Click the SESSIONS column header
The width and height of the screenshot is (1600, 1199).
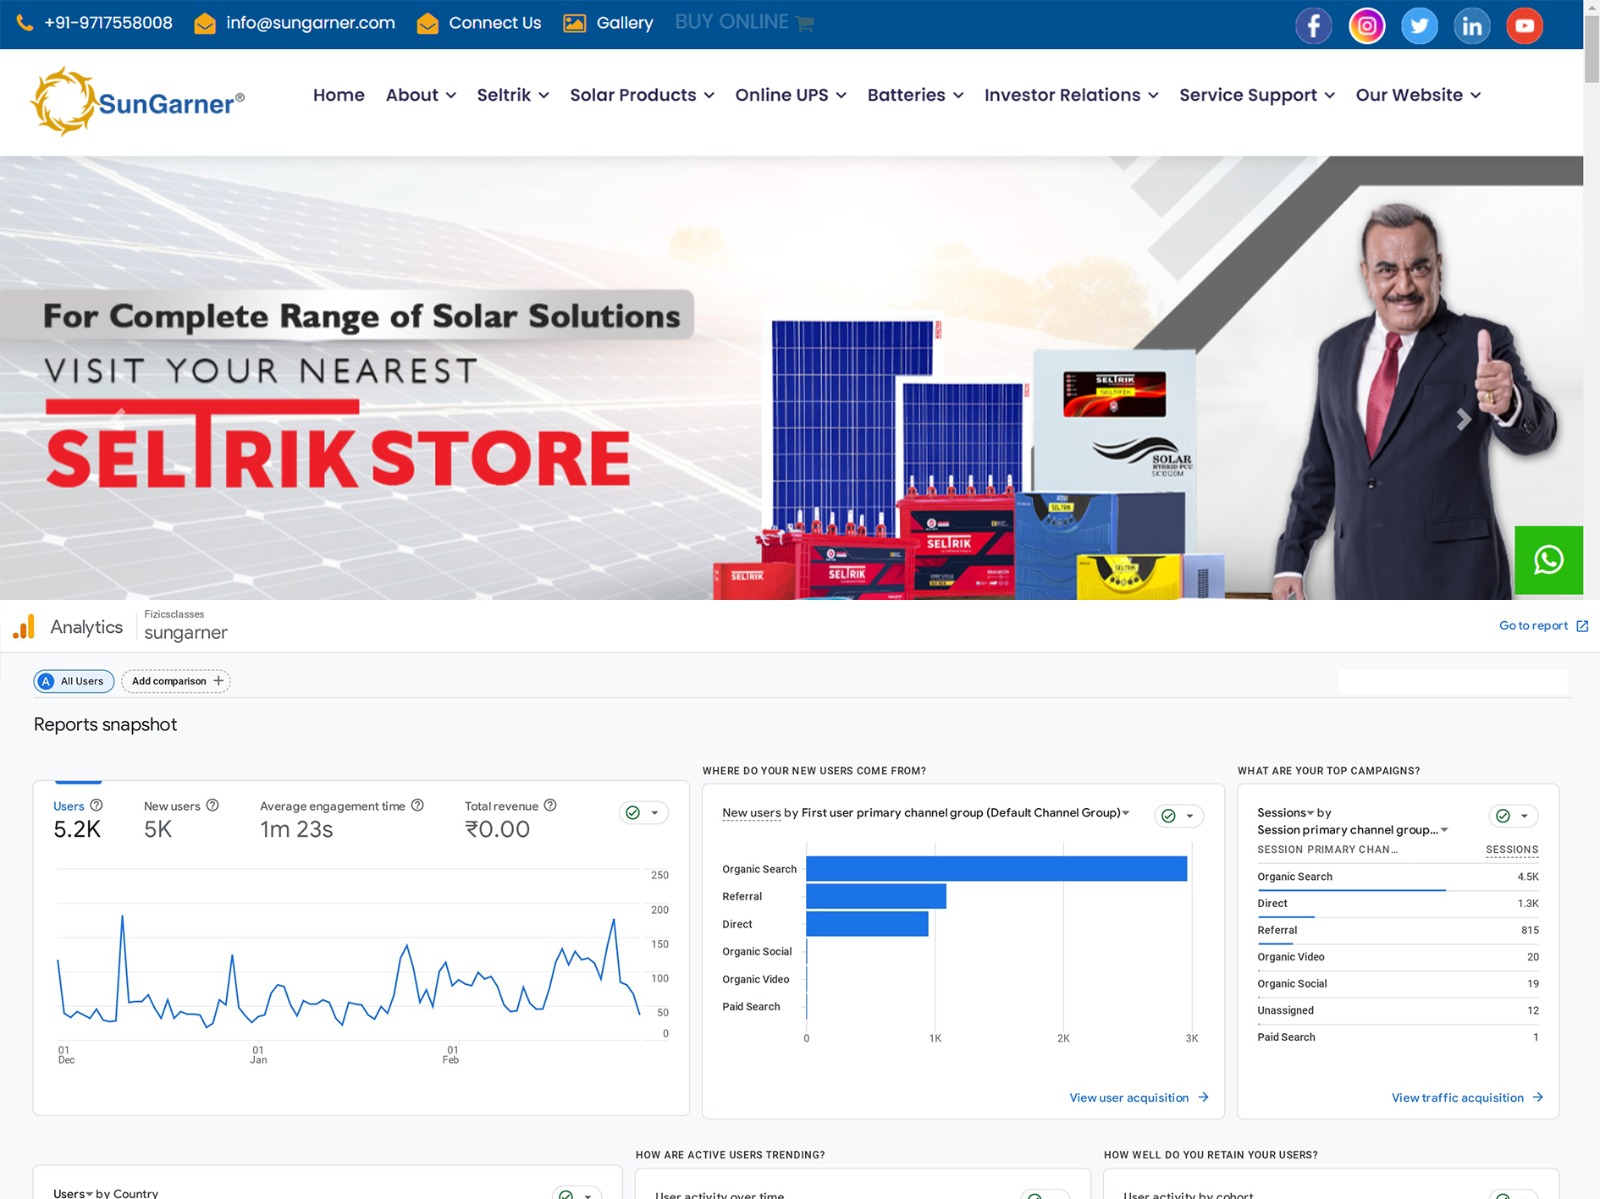pyautogui.click(x=1512, y=849)
